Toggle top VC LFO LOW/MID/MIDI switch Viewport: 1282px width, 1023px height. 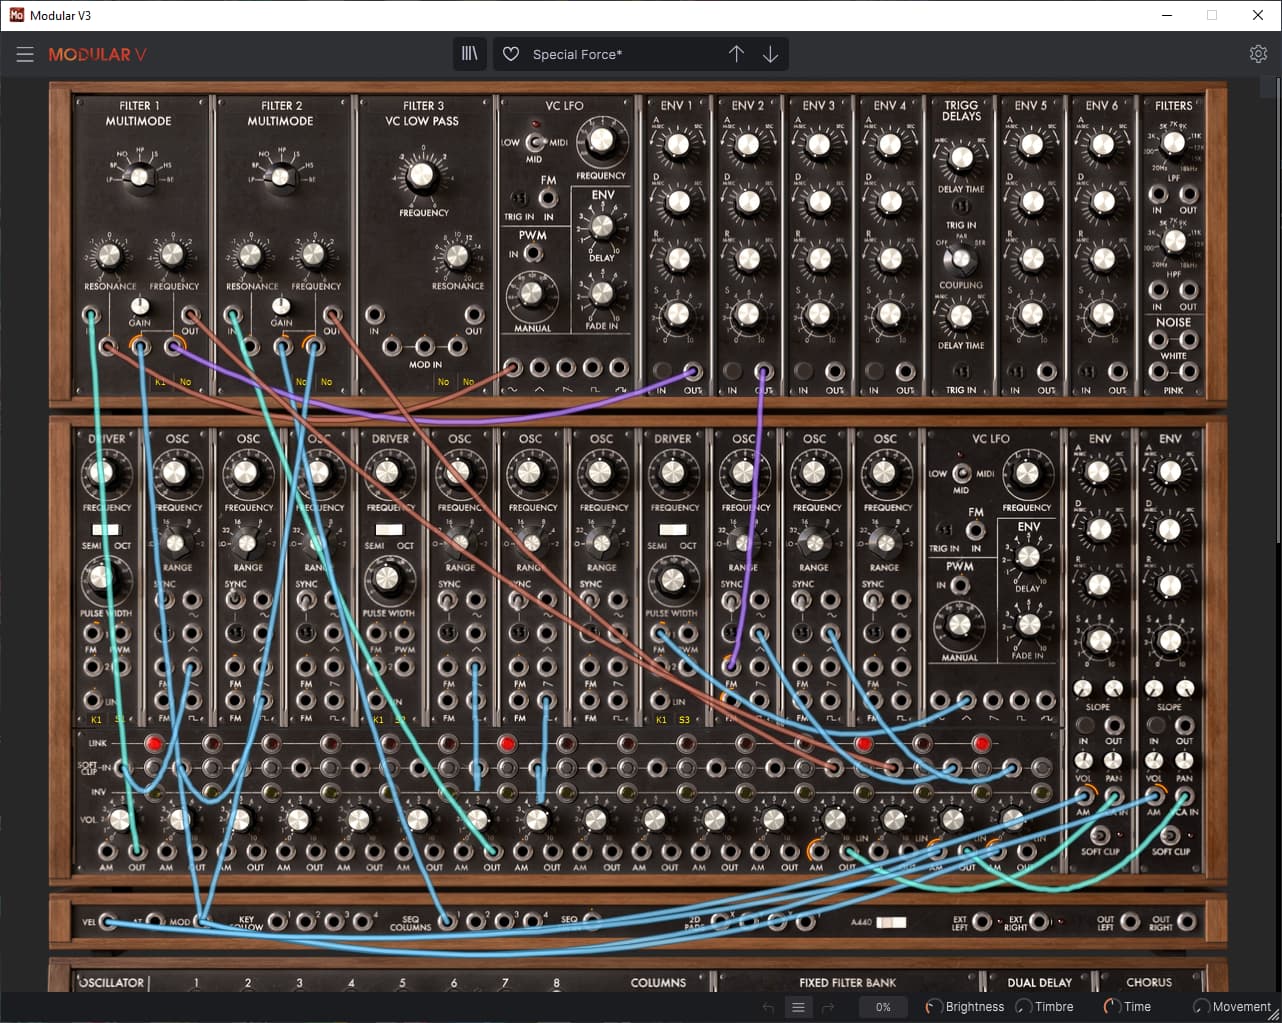[534, 142]
